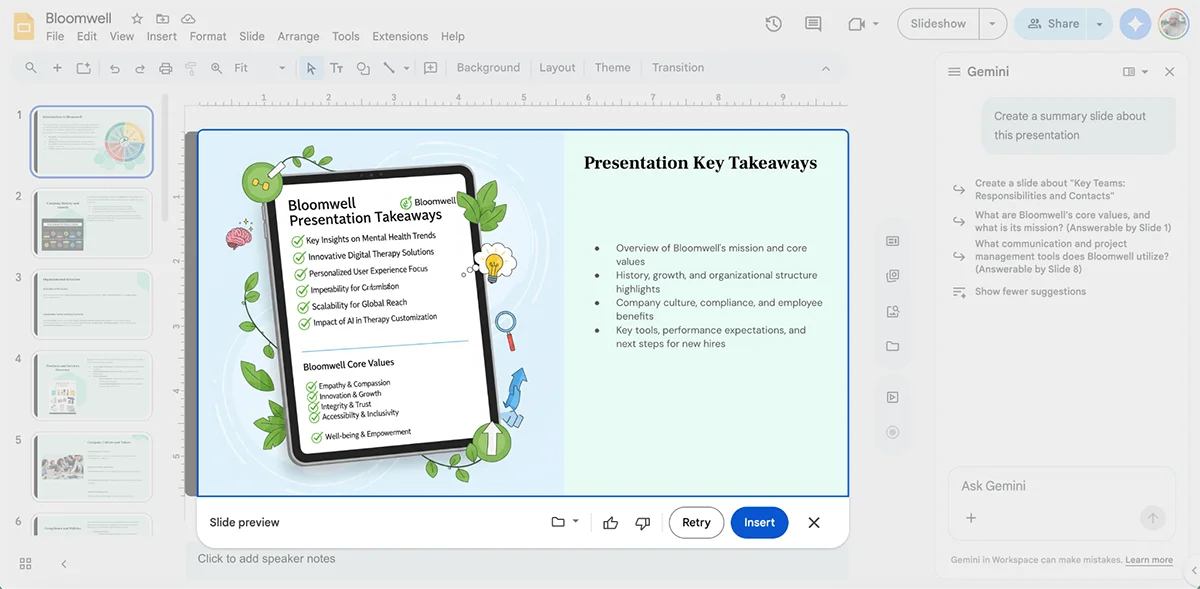The width and height of the screenshot is (1200, 589).
Task: Give thumbs down to the slide preview
Action: (x=643, y=523)
